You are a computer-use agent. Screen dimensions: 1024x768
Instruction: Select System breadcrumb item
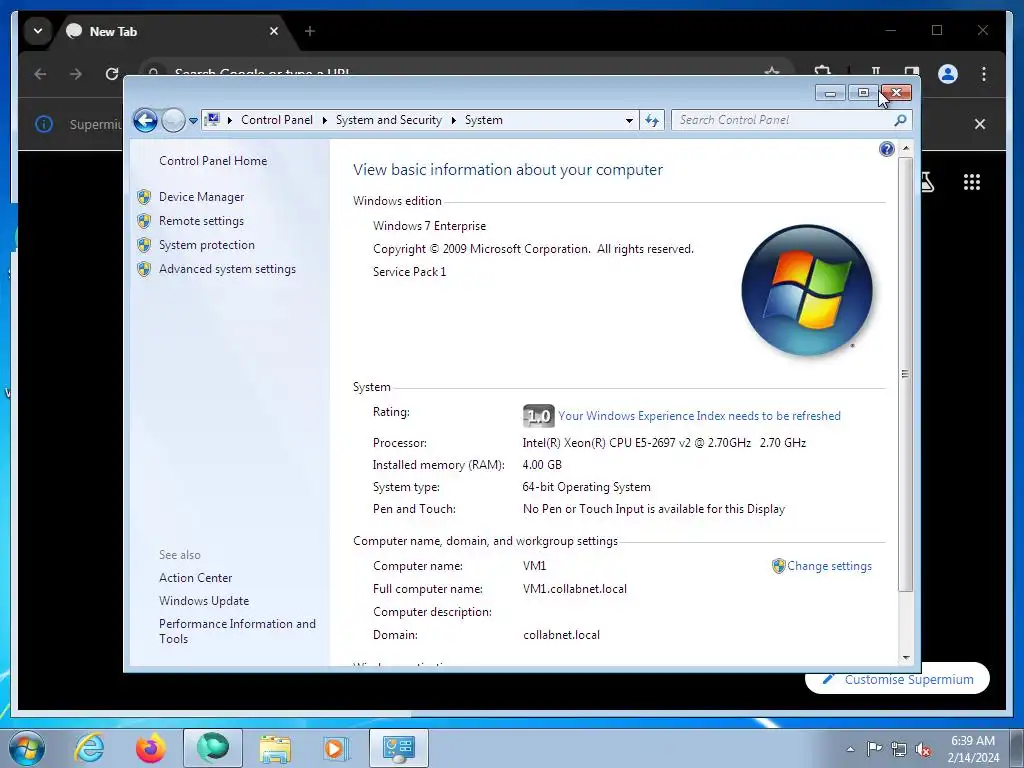point(484,120)
